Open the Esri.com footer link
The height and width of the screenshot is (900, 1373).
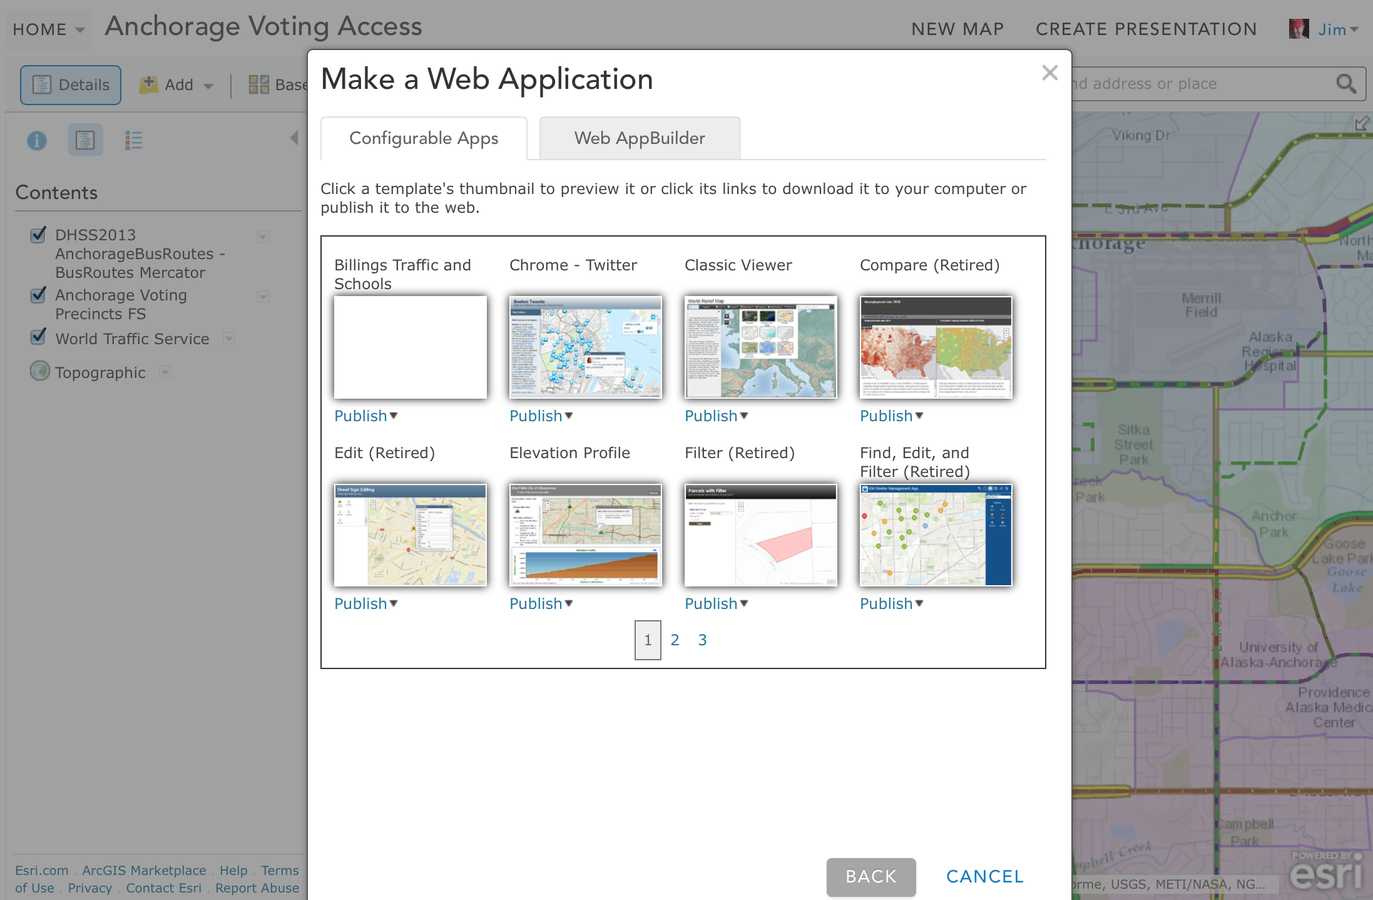point(42,871)
